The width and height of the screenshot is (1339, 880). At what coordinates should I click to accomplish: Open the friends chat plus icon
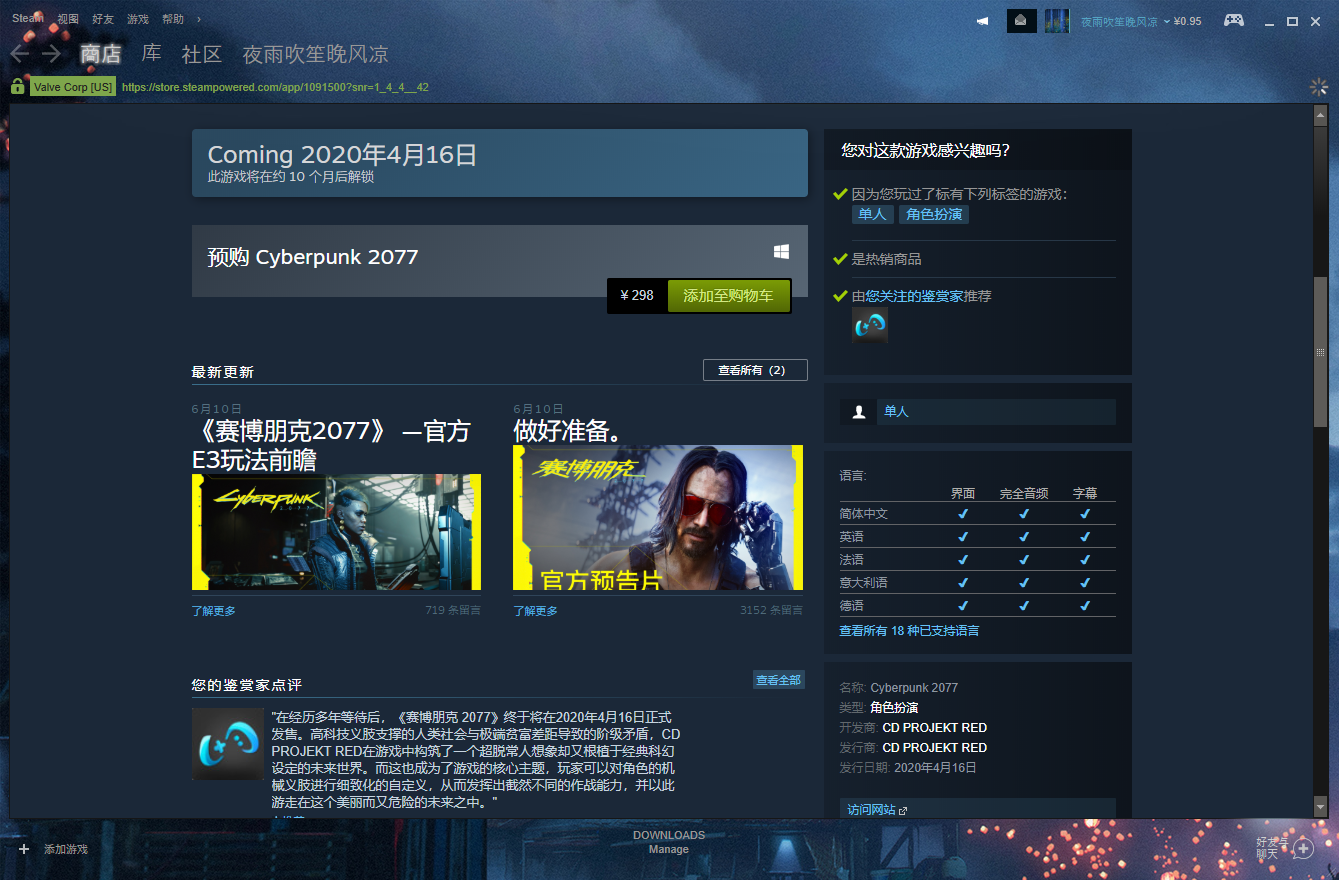coord(1302,848)
